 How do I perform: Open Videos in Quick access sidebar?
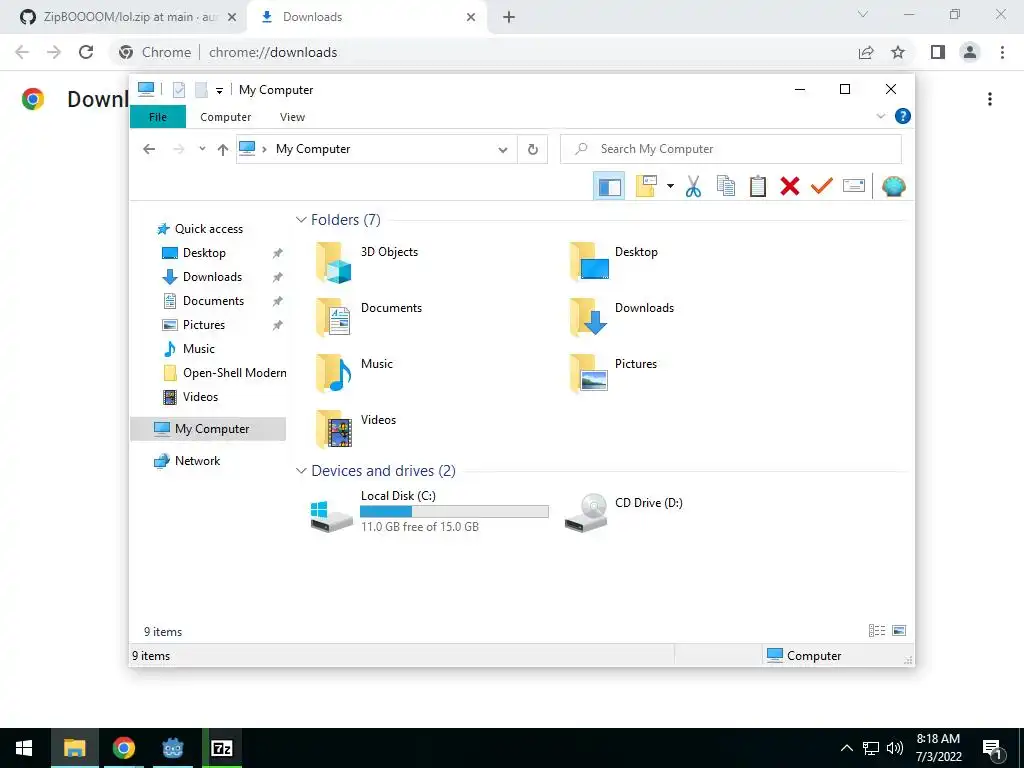tap(200, 397)
